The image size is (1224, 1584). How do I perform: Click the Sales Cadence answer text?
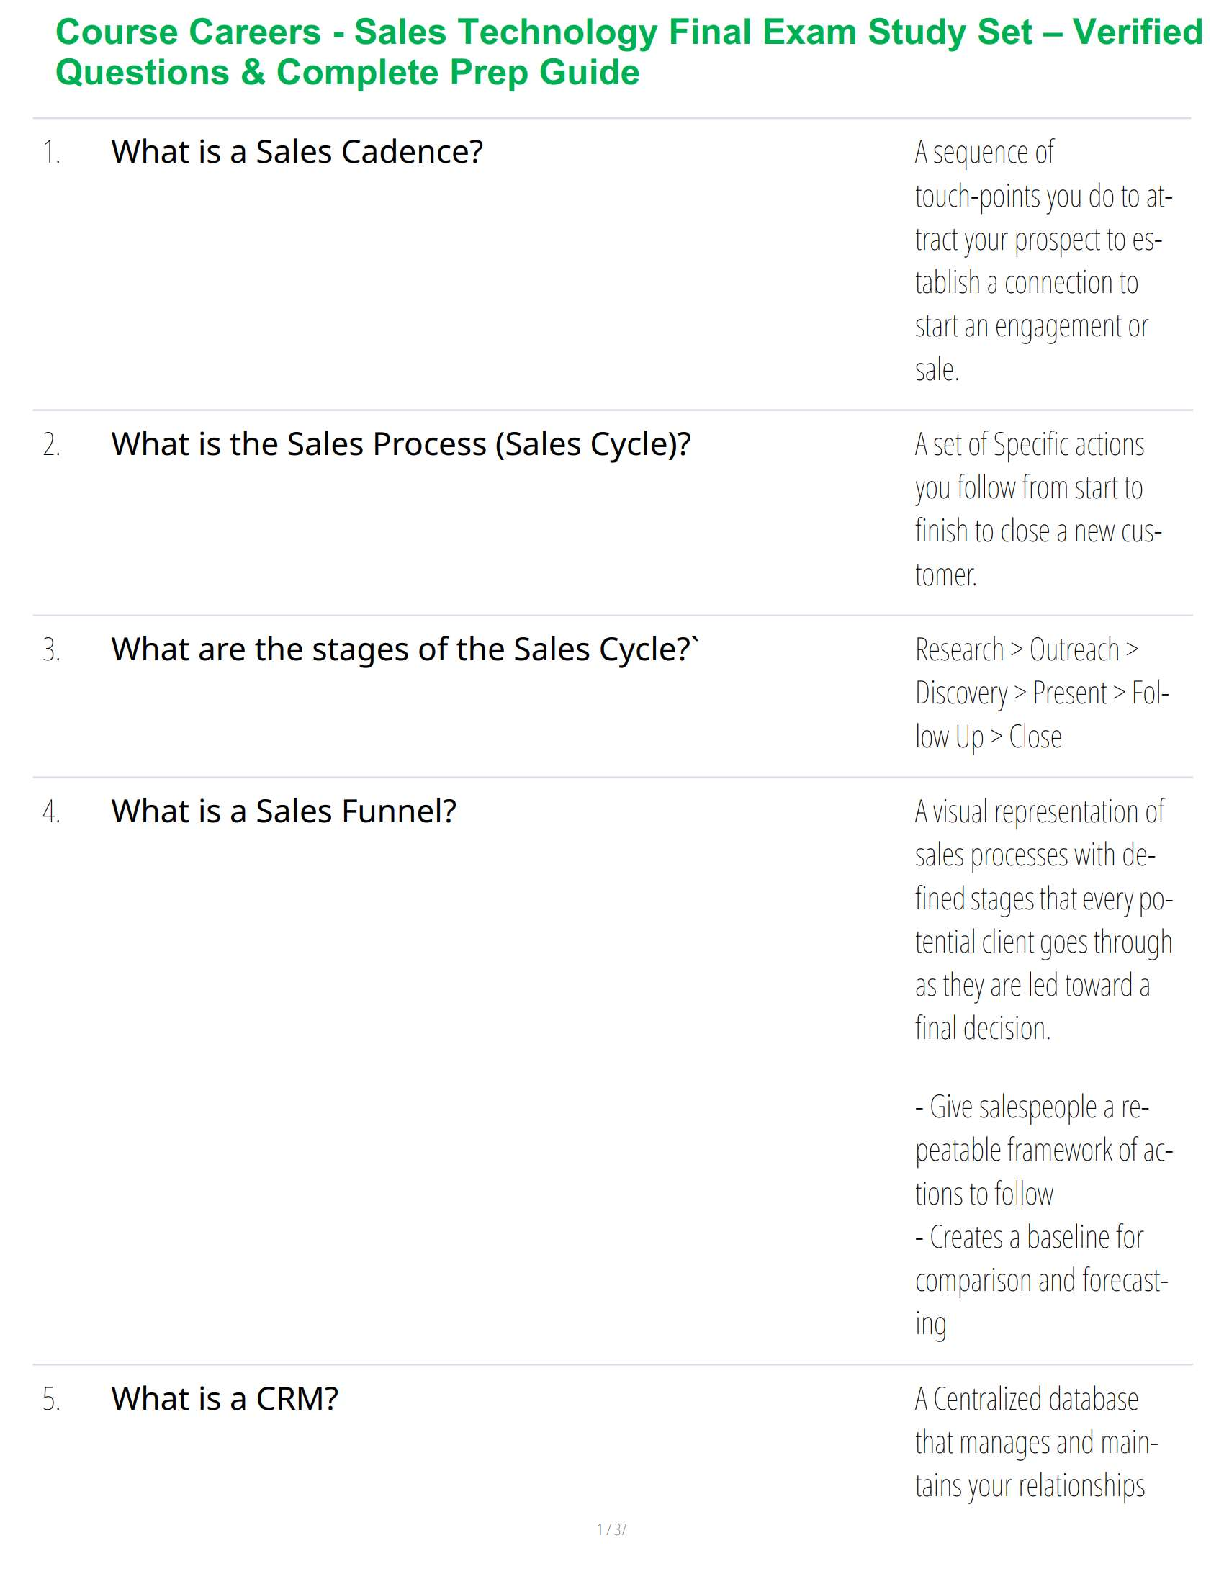point(1040,261)
